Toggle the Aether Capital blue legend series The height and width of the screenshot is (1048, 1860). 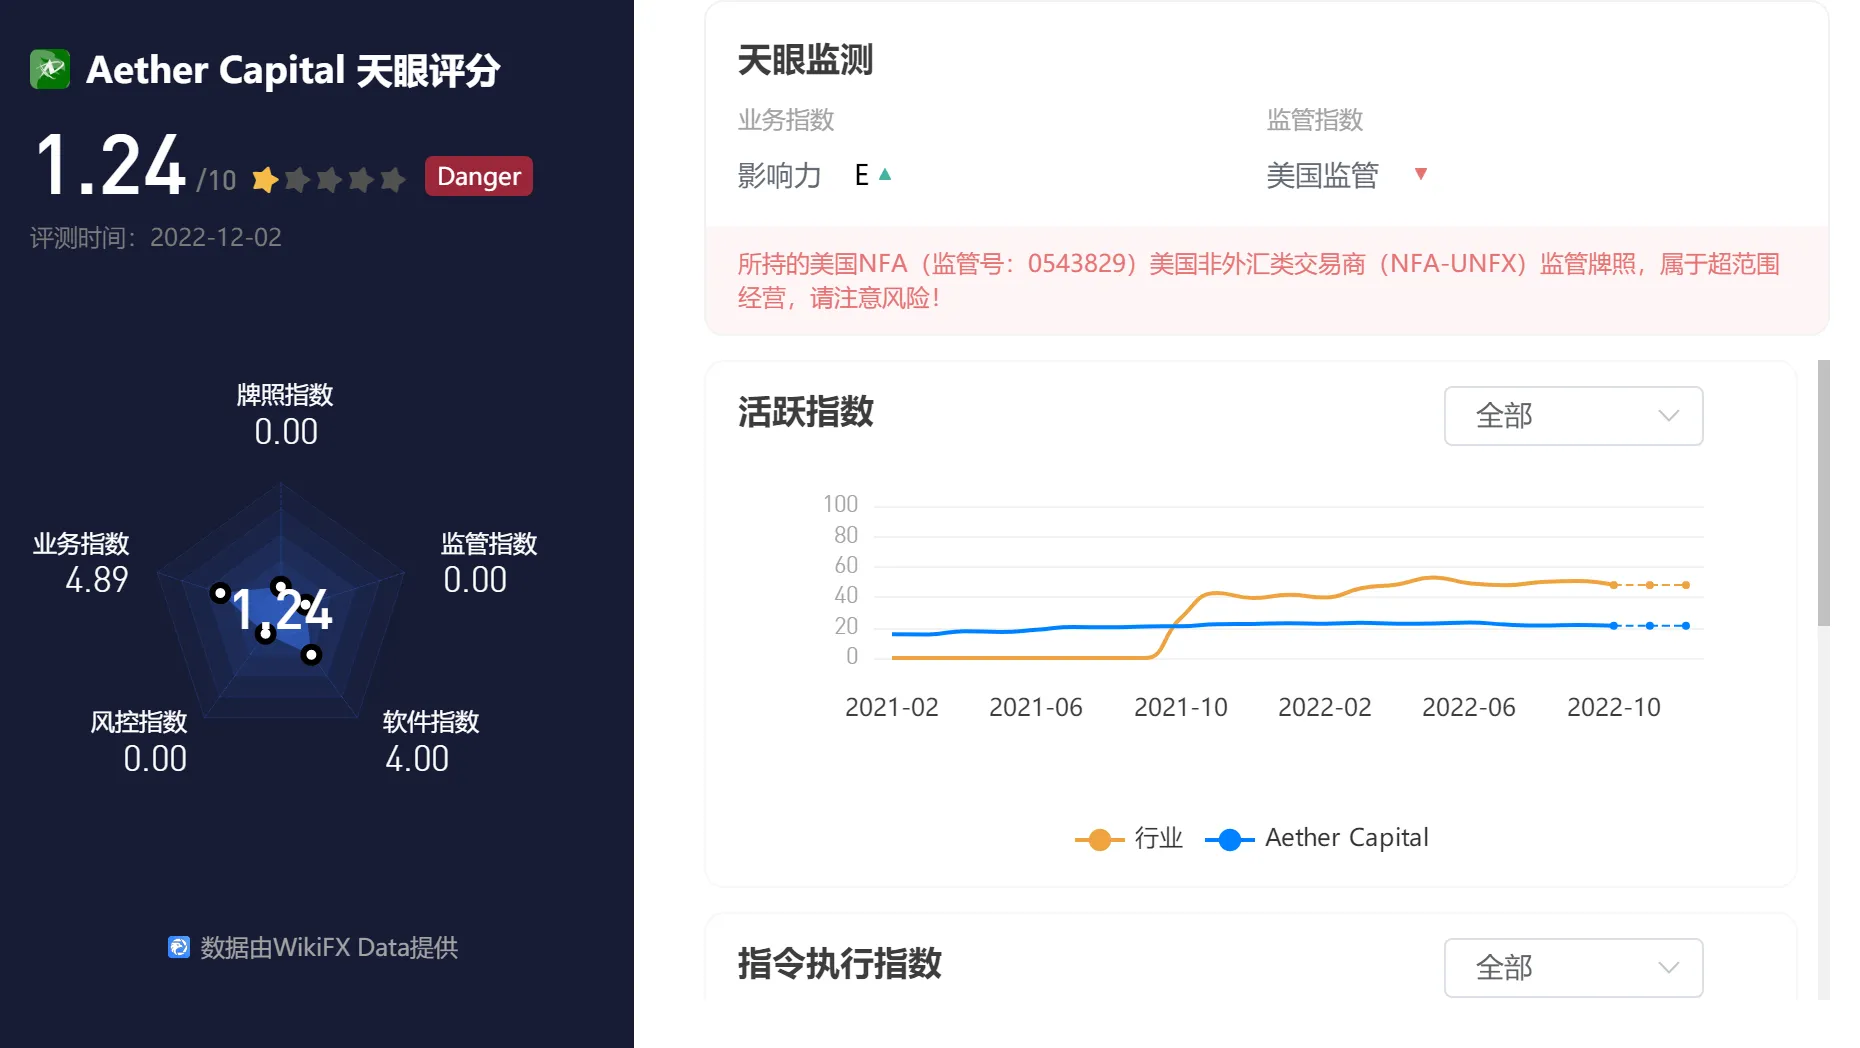pyautogui.click(x=1317, y=838)
